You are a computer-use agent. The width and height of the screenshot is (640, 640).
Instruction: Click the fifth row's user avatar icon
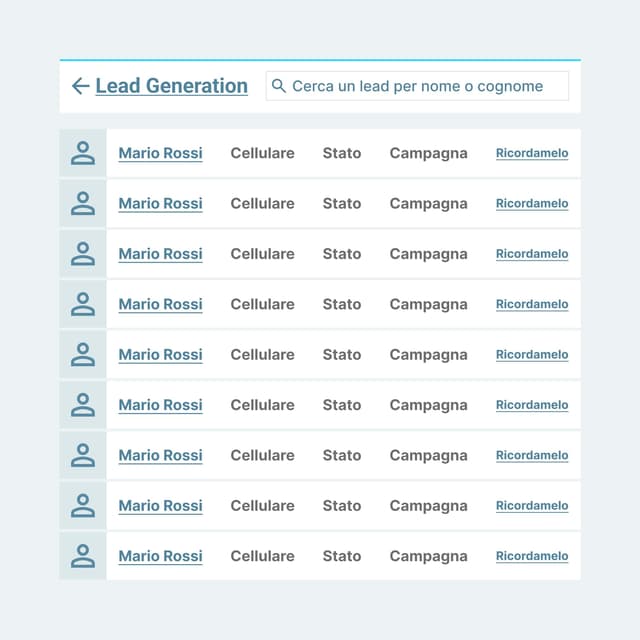point(83,354)
